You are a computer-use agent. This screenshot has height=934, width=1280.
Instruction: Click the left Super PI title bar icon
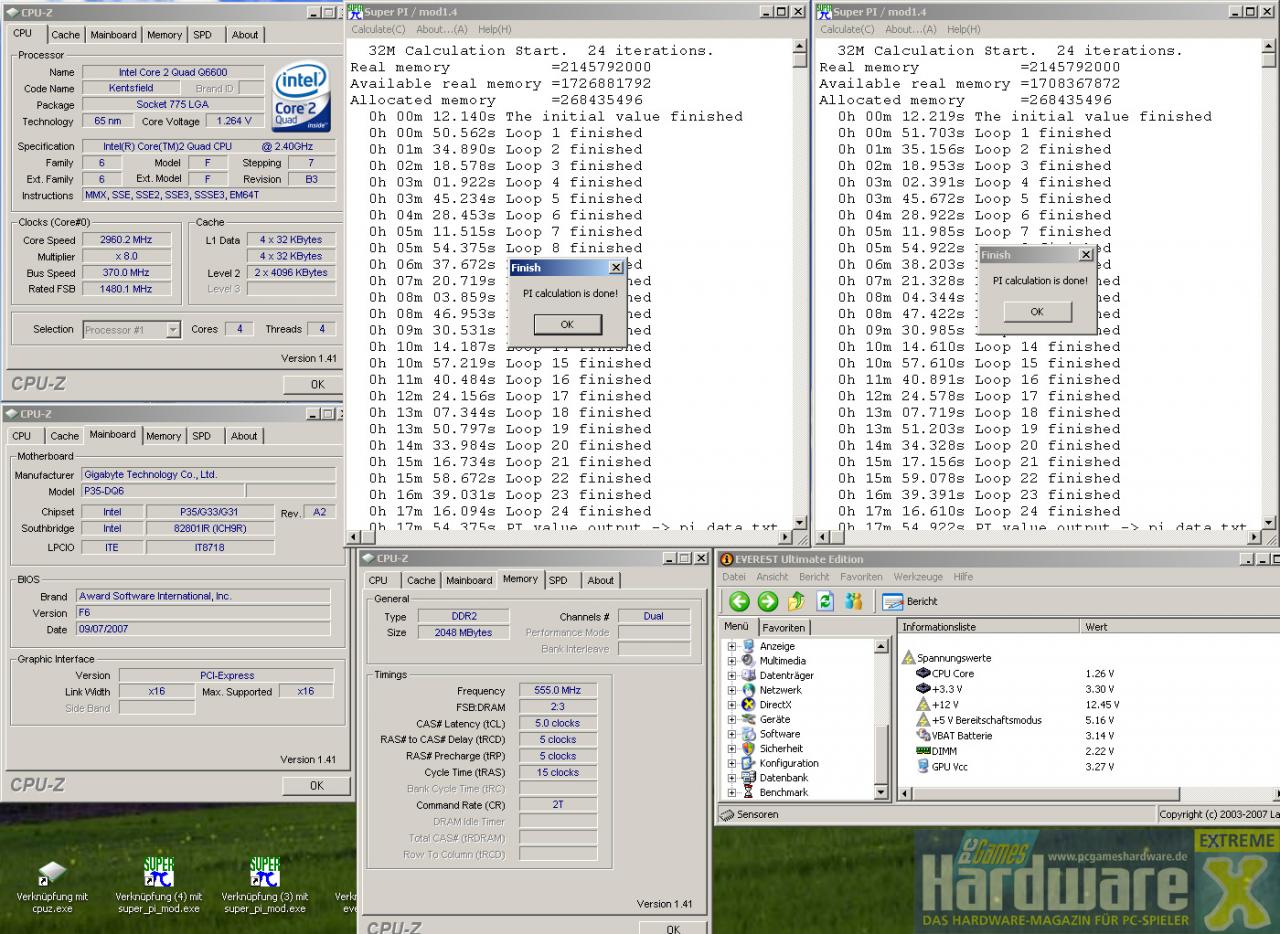tap(356, 11)
